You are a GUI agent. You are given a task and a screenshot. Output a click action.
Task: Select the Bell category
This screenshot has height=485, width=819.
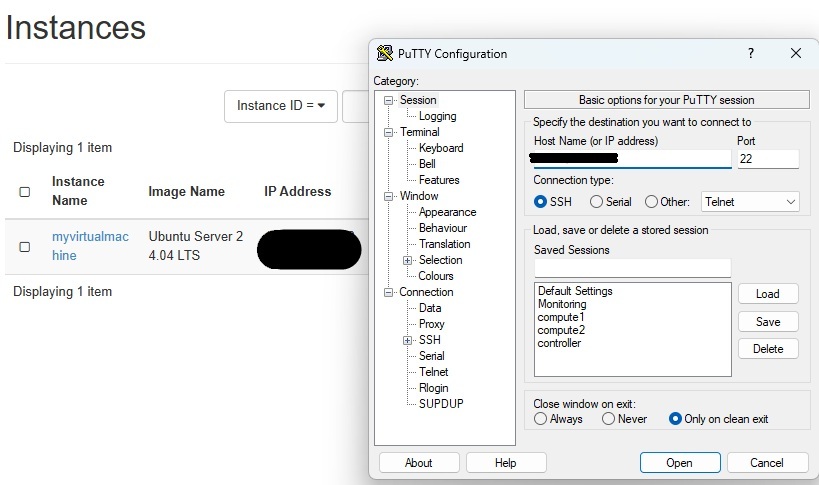427,164
